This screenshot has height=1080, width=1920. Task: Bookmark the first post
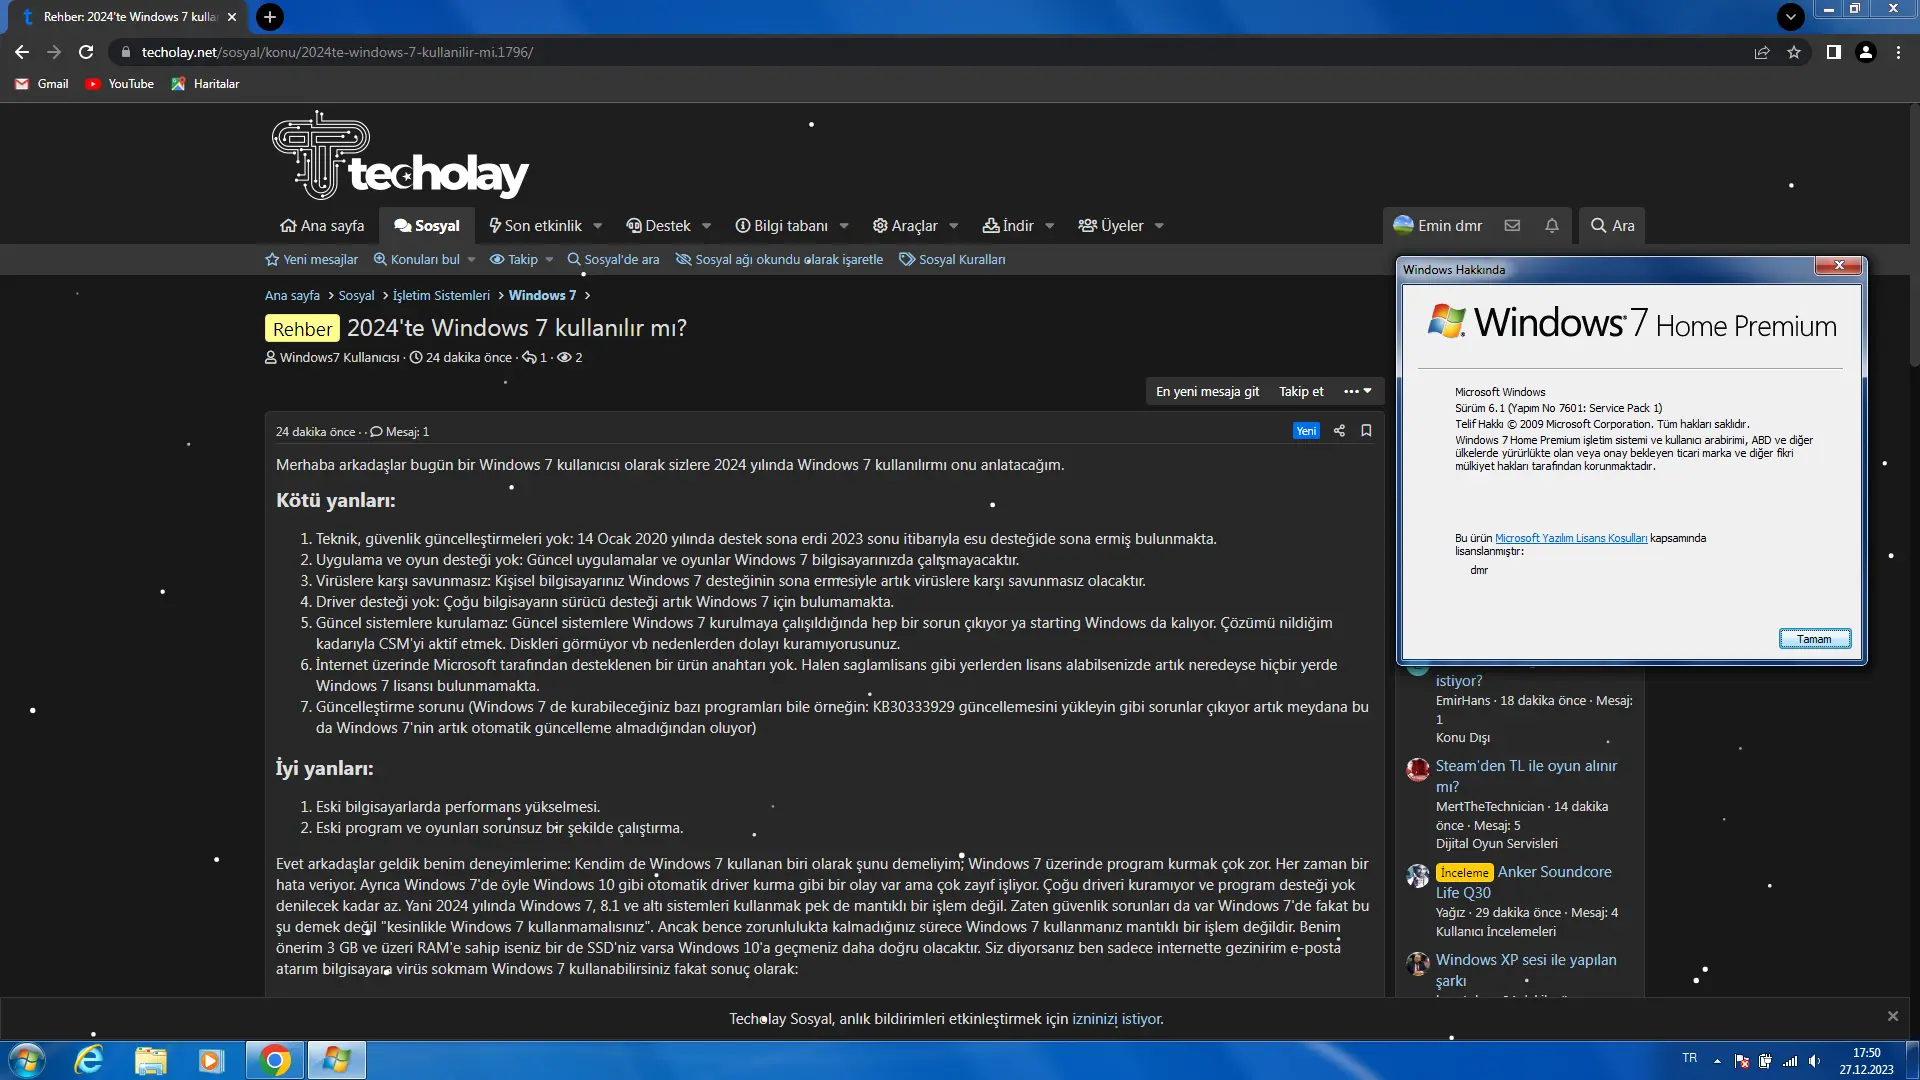[1366, 431]
